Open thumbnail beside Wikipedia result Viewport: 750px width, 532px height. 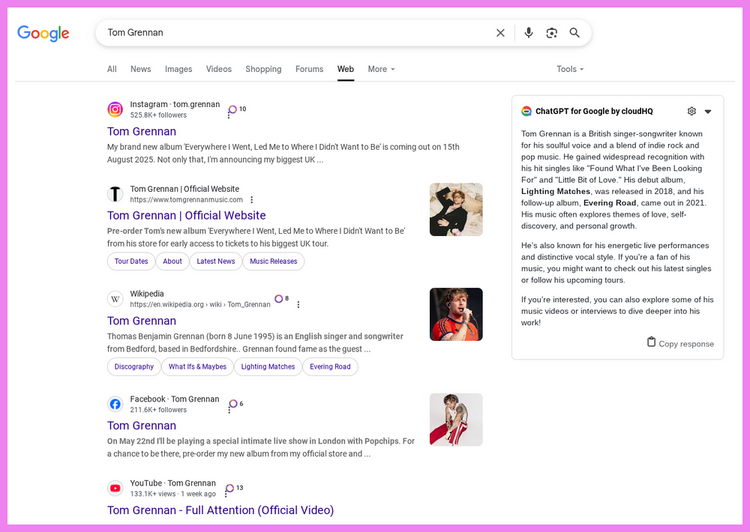coord(456,314)
